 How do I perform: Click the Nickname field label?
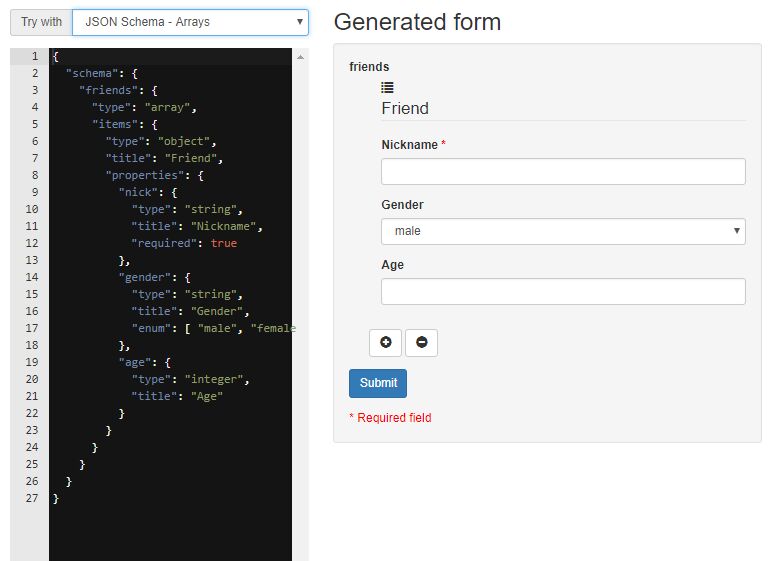[x=409, y=145]
